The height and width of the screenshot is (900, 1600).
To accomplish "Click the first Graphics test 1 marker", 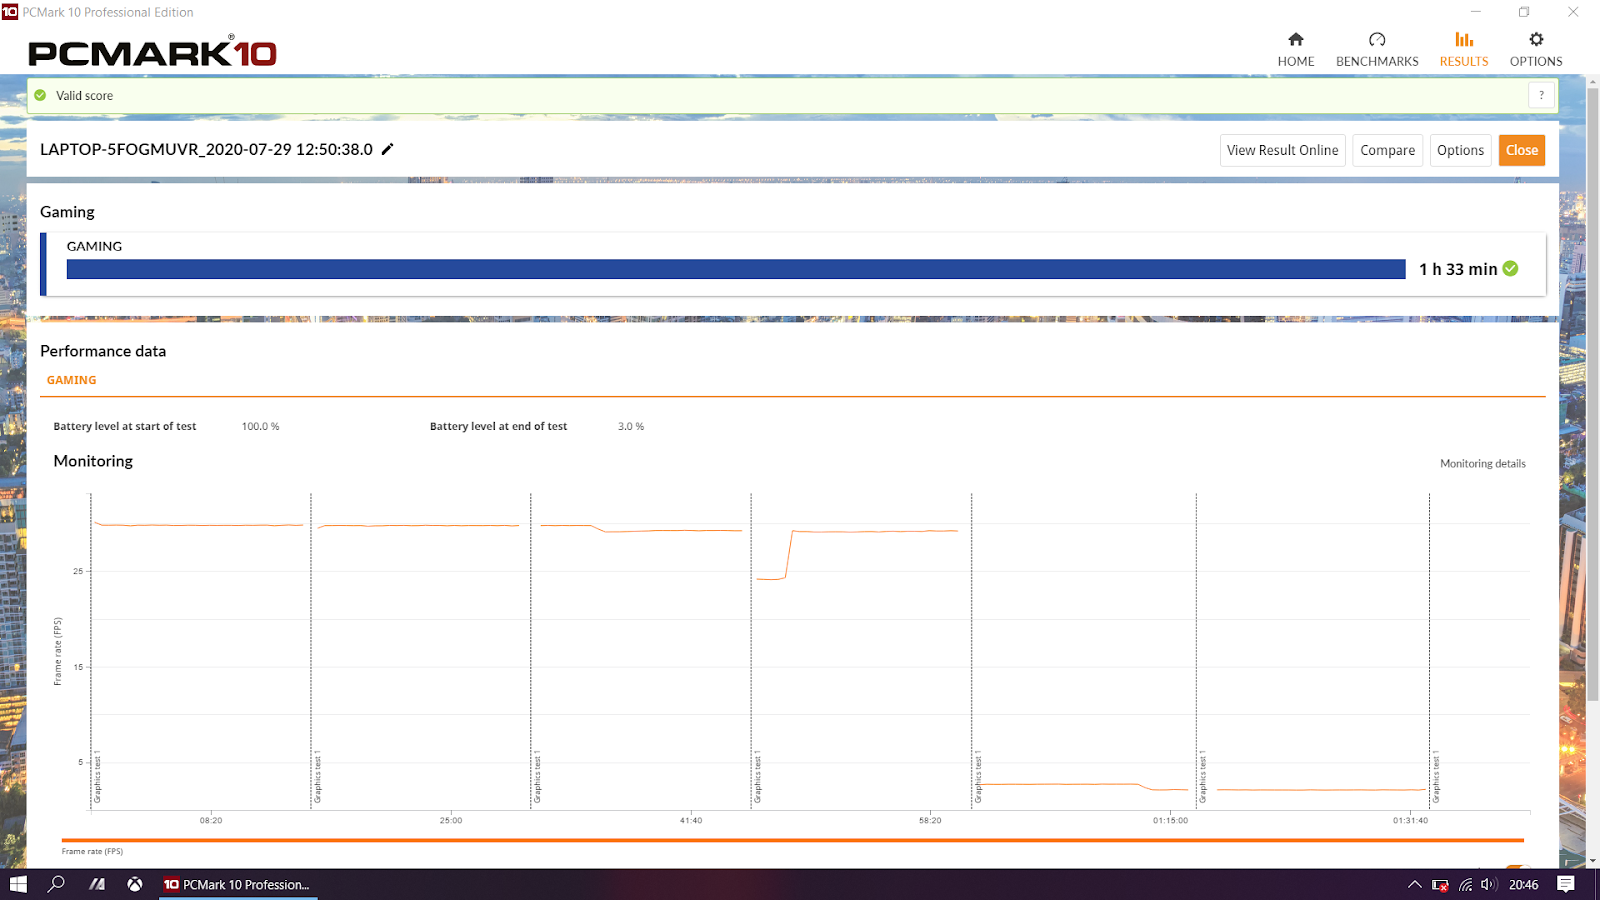I will coord(97,777).
